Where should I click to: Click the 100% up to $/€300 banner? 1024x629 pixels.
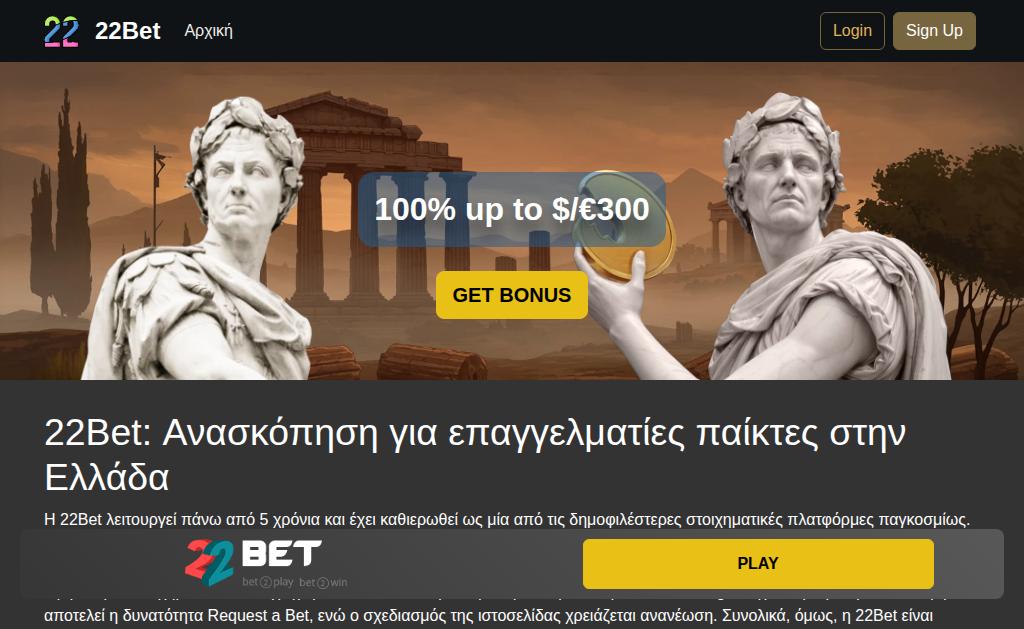511,209
